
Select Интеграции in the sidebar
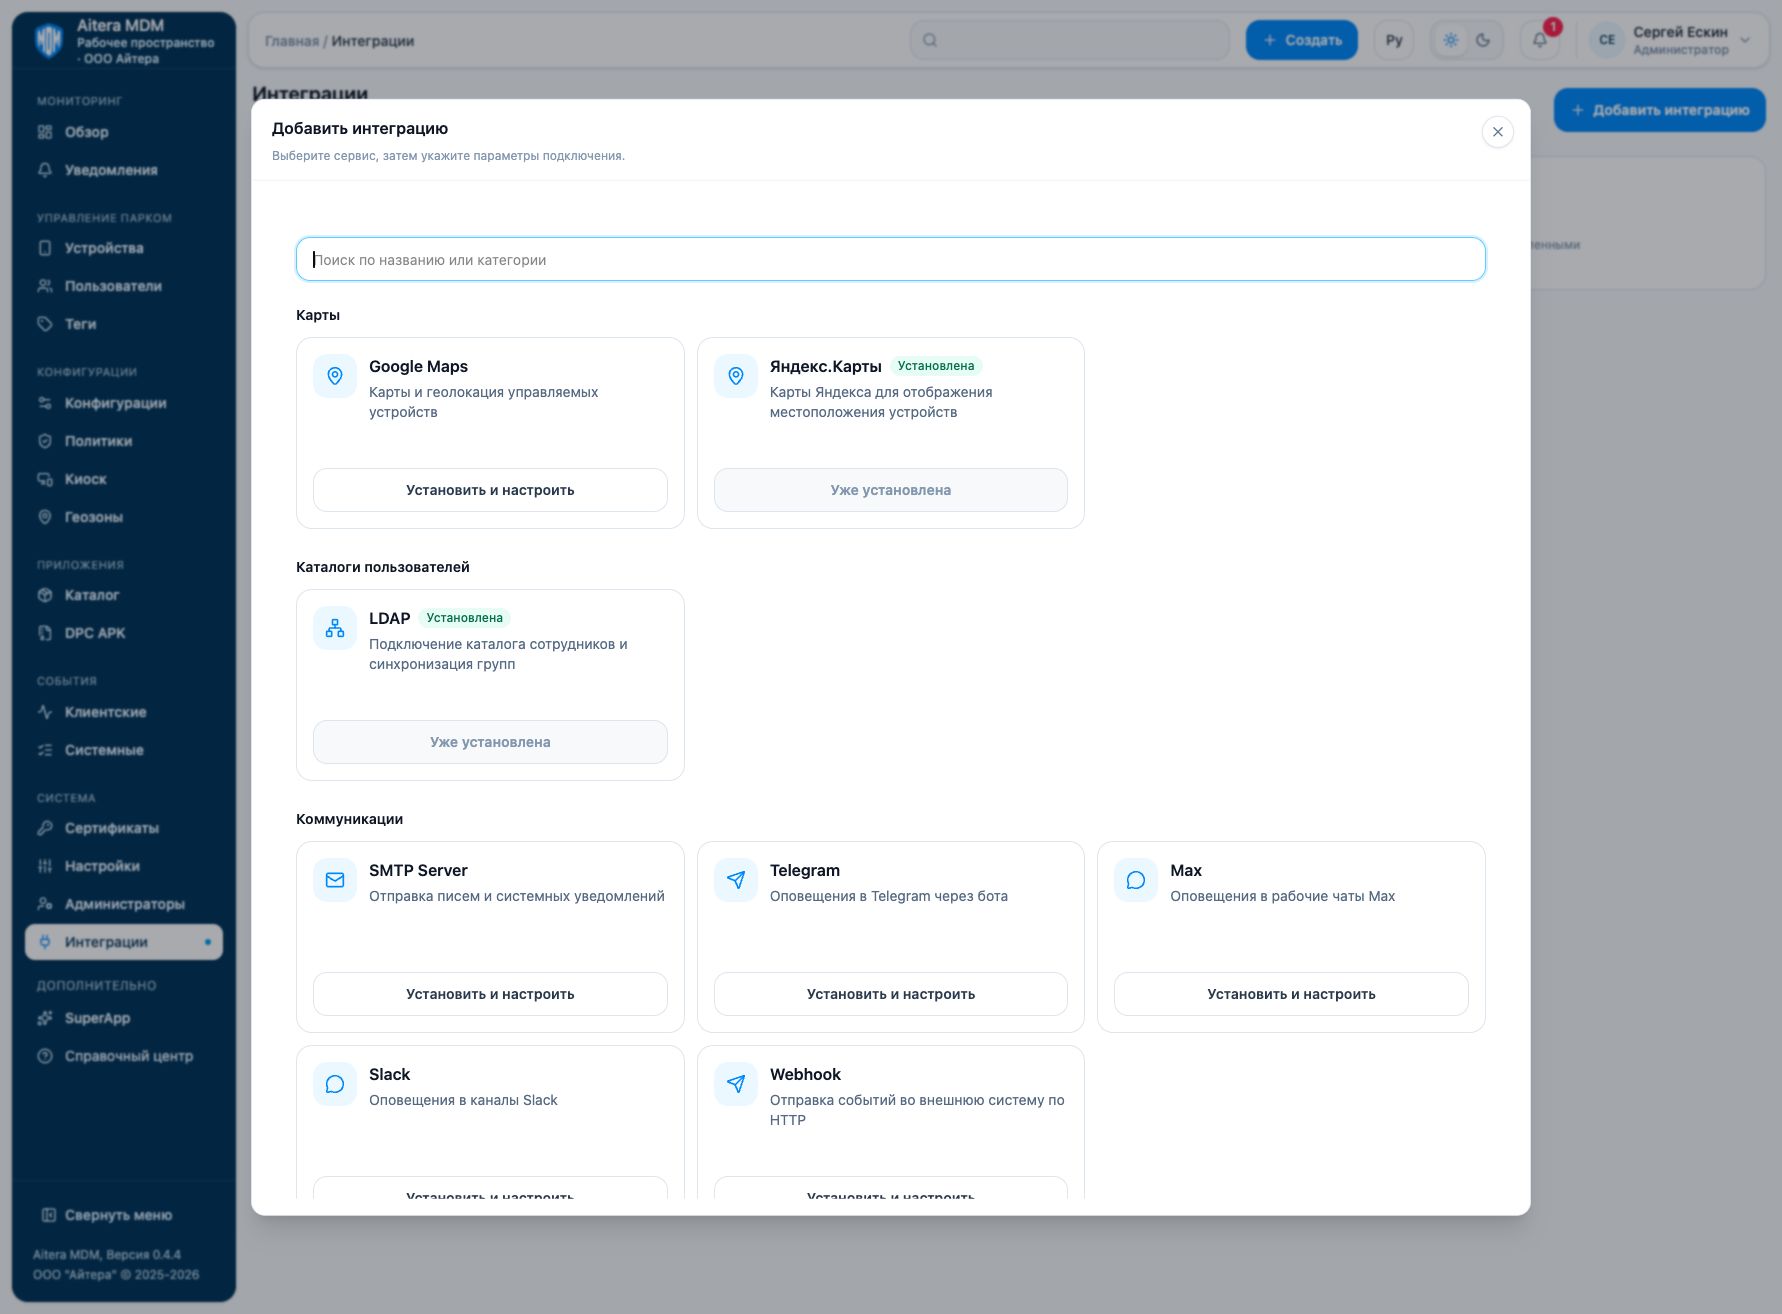coord(124,942)
